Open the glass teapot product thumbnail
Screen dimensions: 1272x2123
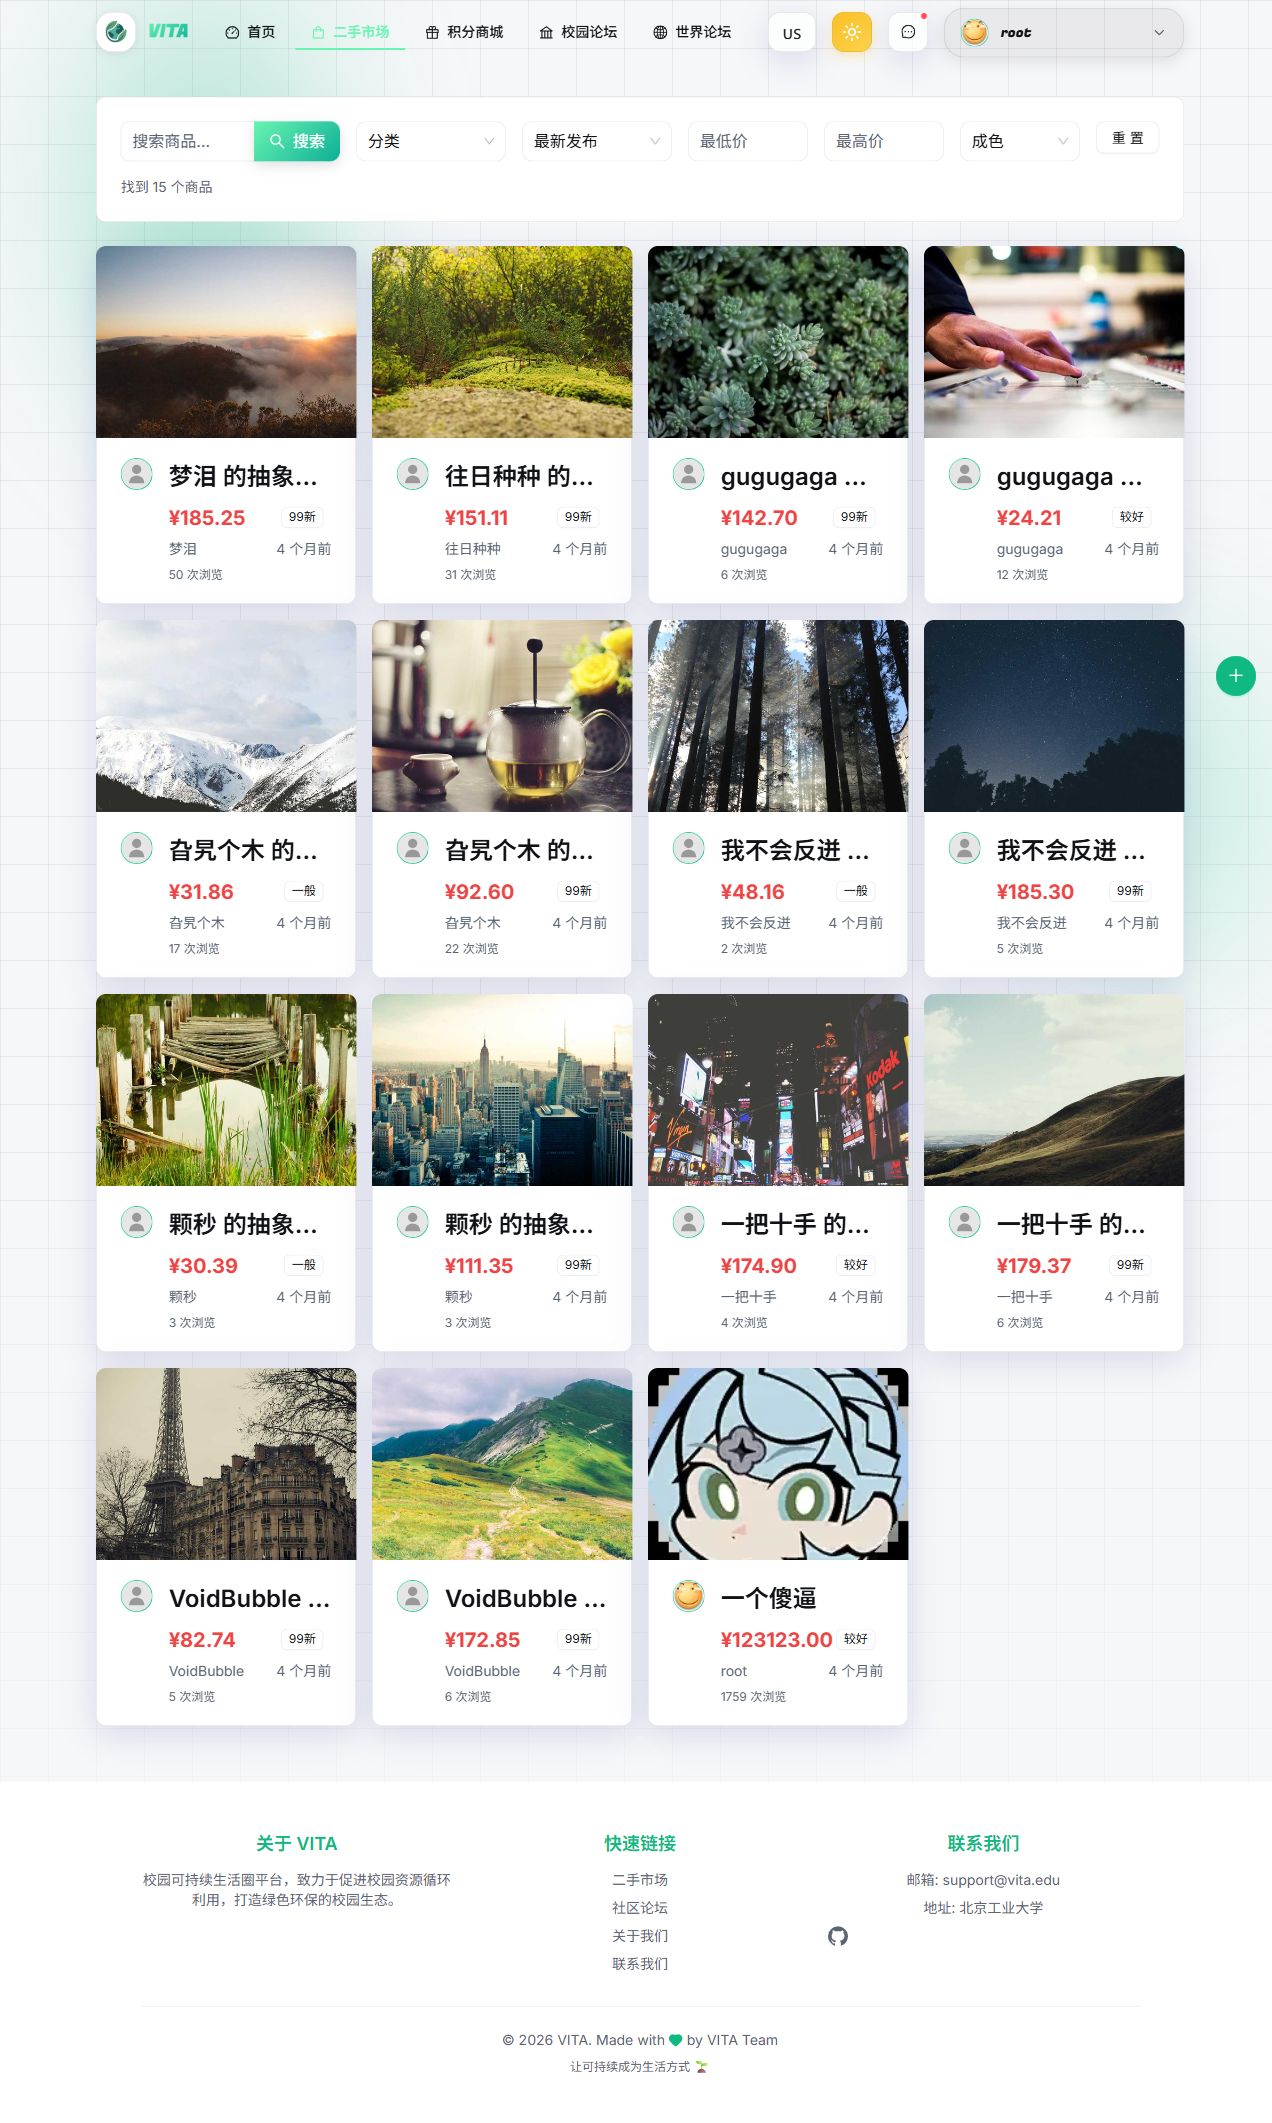tap(502, 716)
